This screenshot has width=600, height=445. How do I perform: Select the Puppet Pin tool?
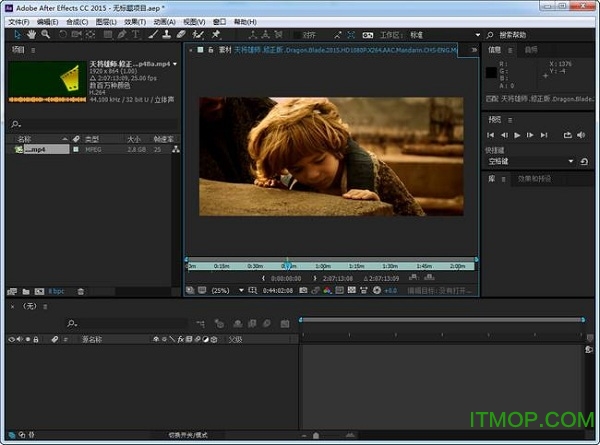pyautogui.click(x=216, y=35)
